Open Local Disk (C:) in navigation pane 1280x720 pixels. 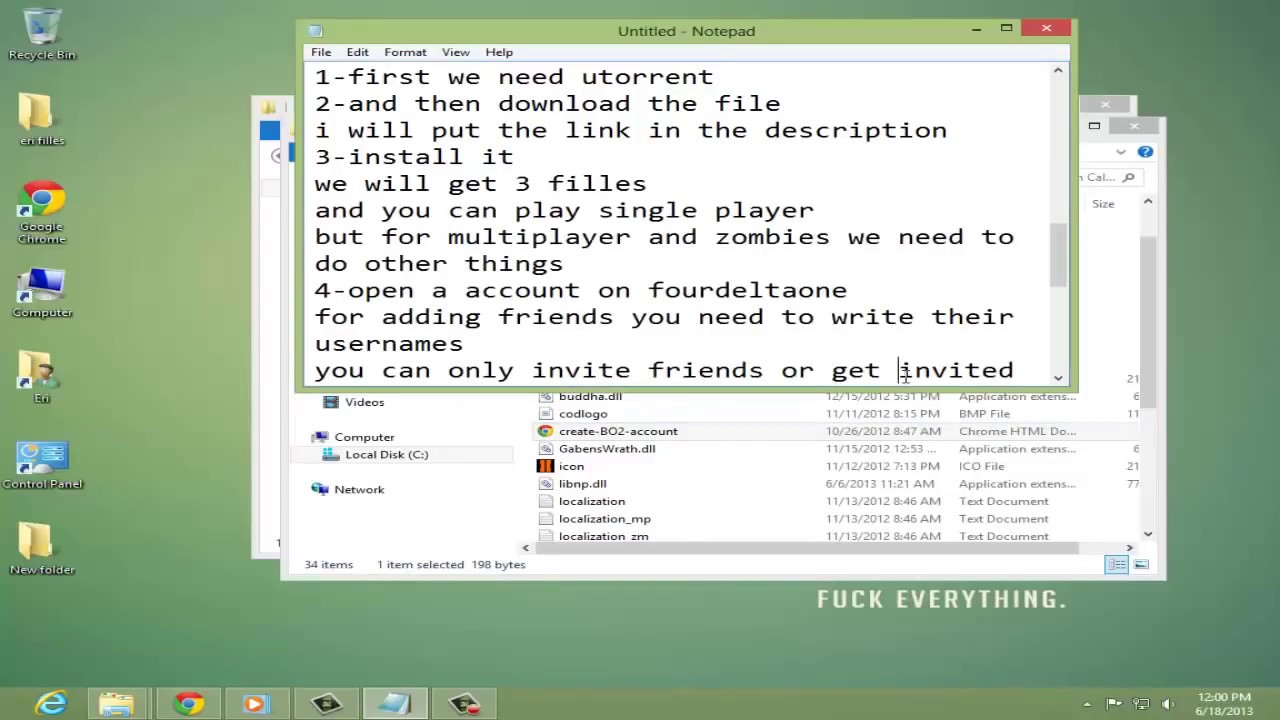386,455
